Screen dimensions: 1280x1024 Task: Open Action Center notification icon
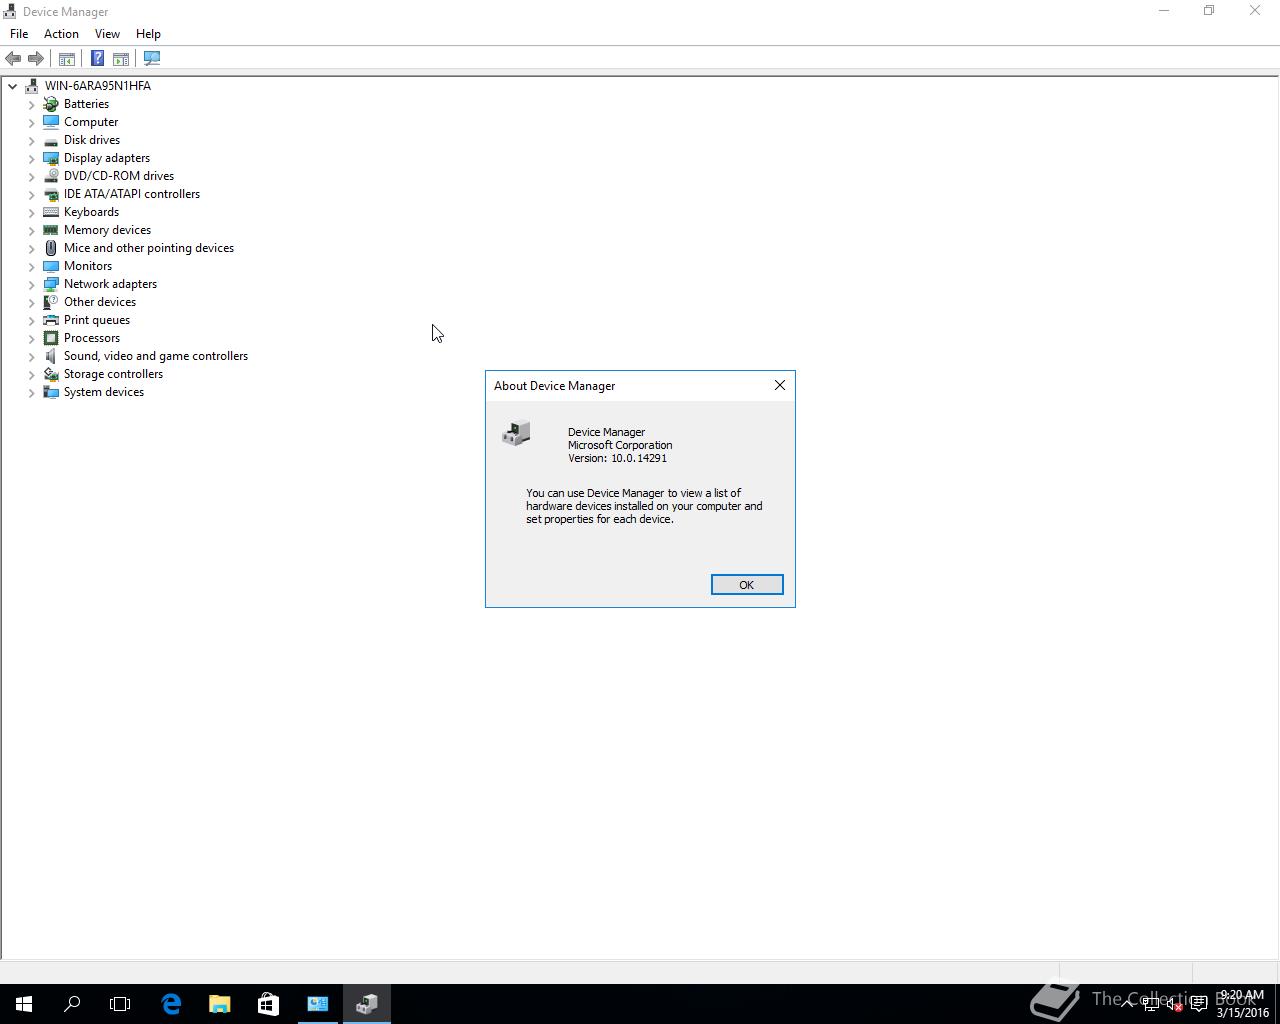[1198, 1004]
